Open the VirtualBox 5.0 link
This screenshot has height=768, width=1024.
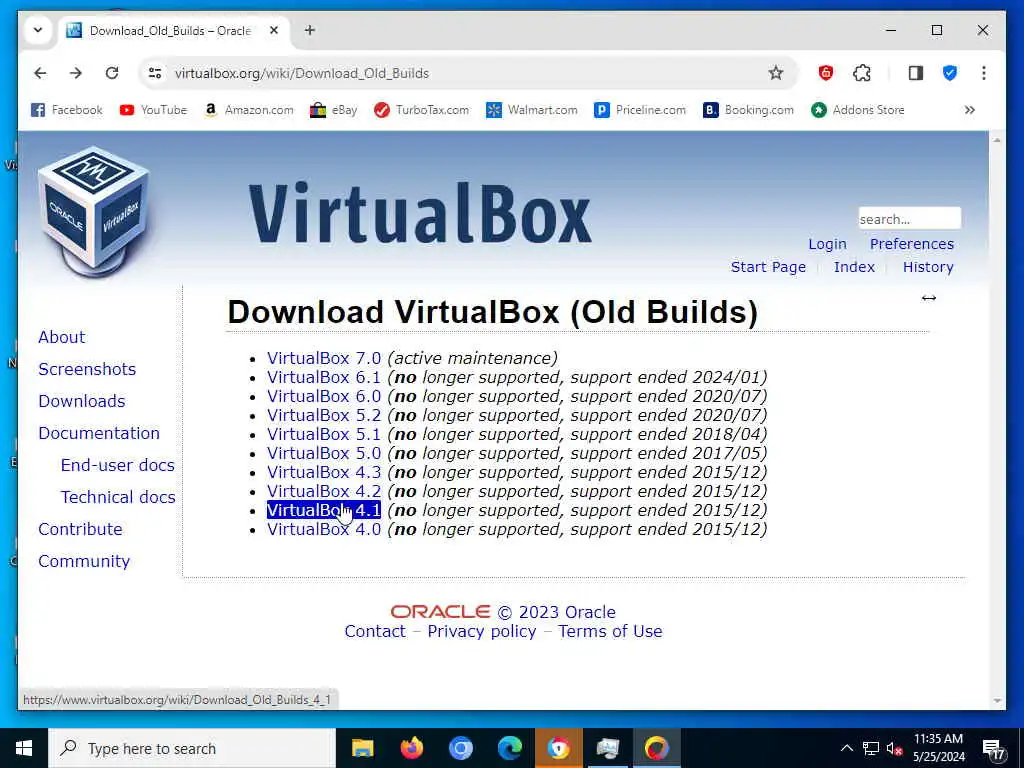click(x=324, y=453)
